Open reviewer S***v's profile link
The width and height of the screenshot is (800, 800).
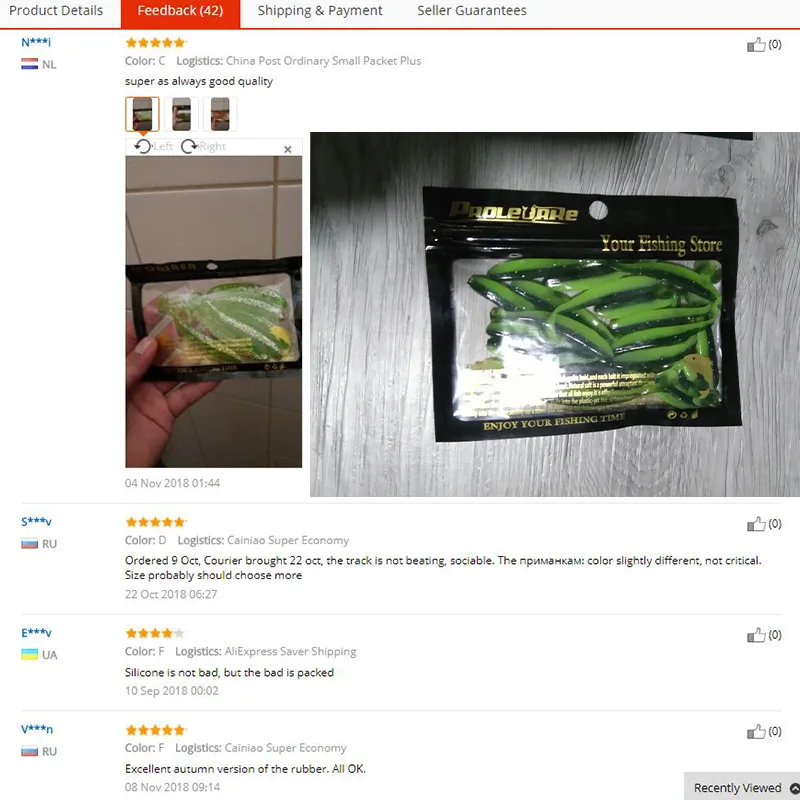(36, 521)
